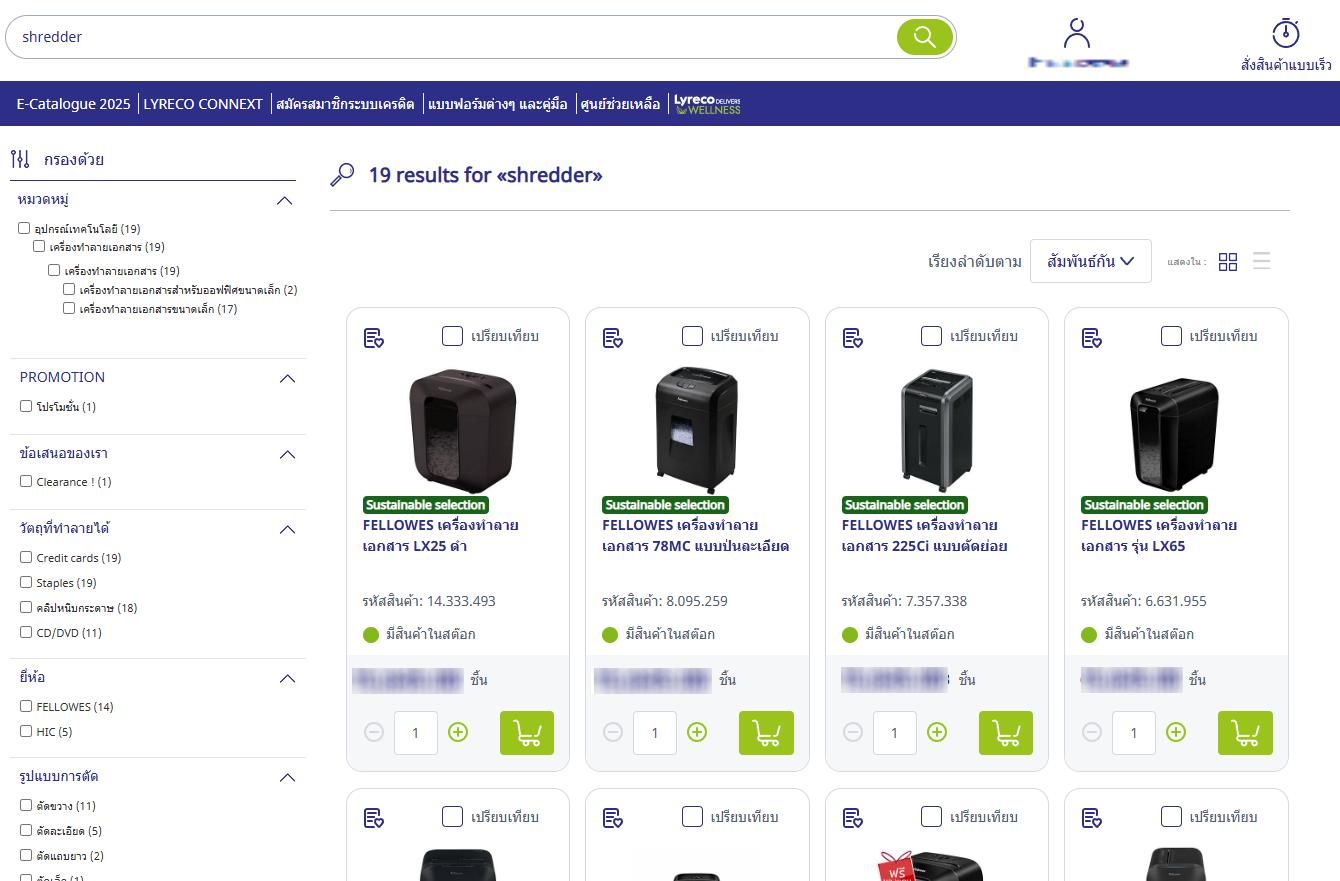Decrease quantity for LX65 shredder
This screenshot has height=881, width=1340.
(1092, 733)
